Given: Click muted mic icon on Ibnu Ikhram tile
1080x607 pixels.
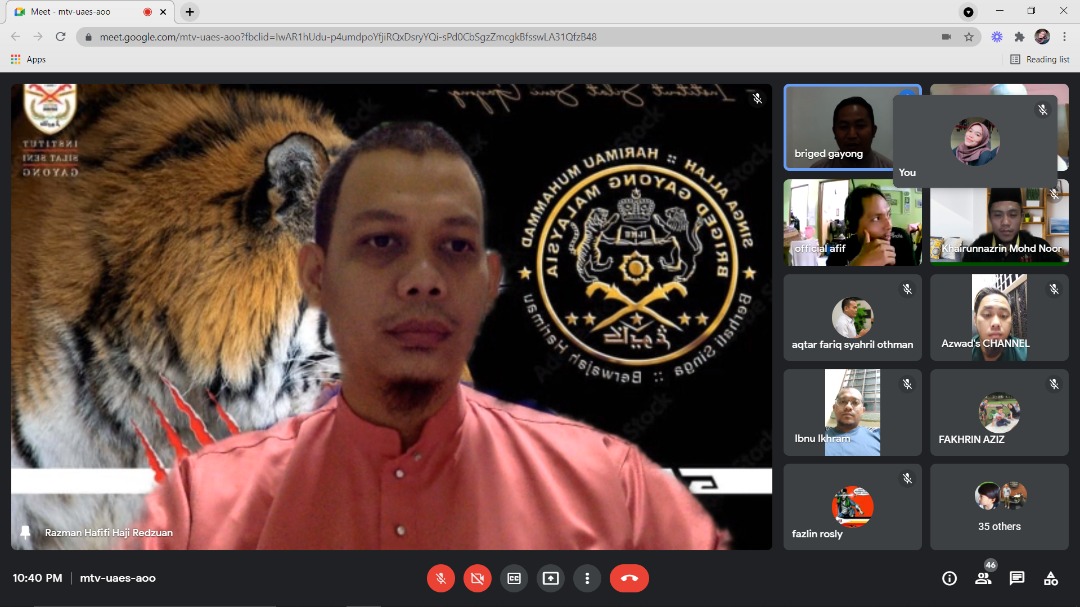Looking at the screenshot, I should tap(907, 384).
